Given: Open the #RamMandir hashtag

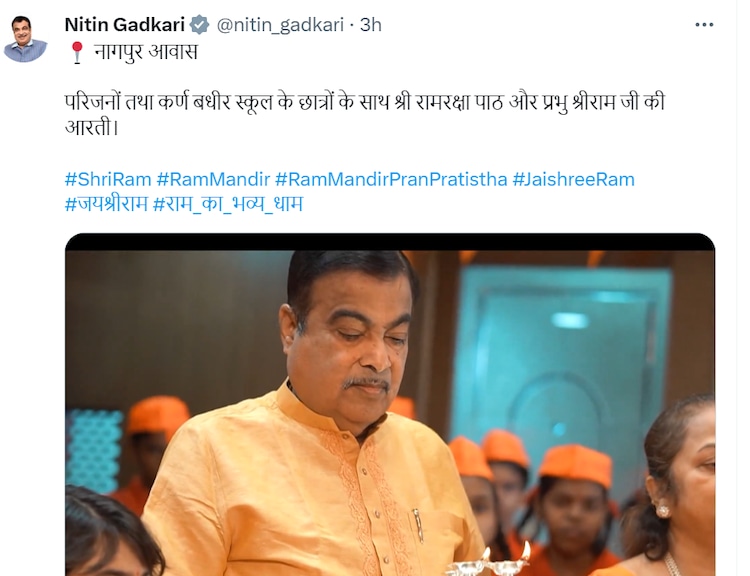Looking at the screenshot, I should pyautogui.click(x=213, y=179).
